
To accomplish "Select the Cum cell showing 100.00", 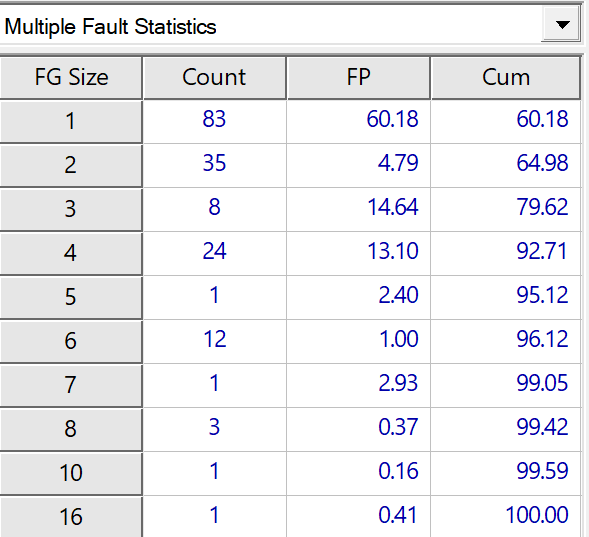I will [506, 517].
